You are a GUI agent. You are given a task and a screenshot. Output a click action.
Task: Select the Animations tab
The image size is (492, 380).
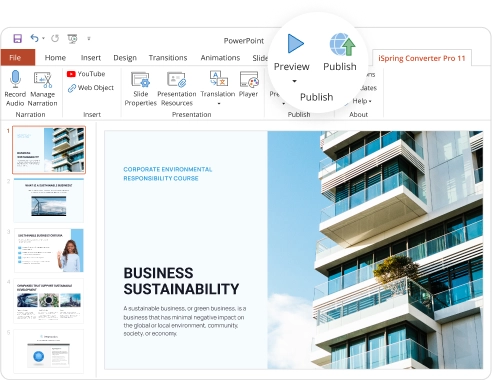(x=220, y=58)
